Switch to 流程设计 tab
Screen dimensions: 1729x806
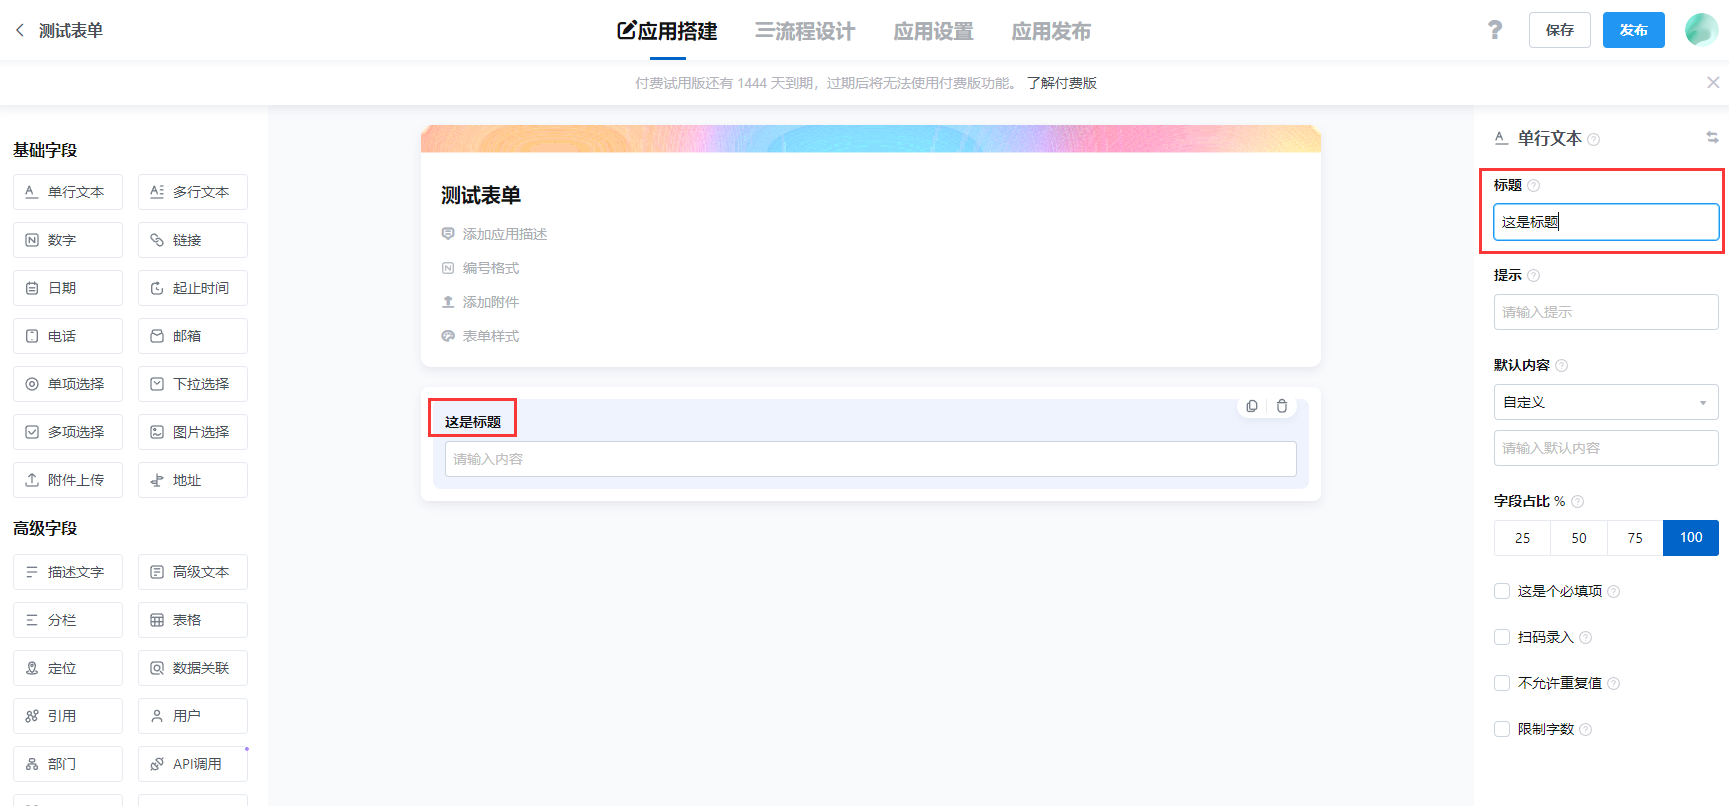point(805,31)
